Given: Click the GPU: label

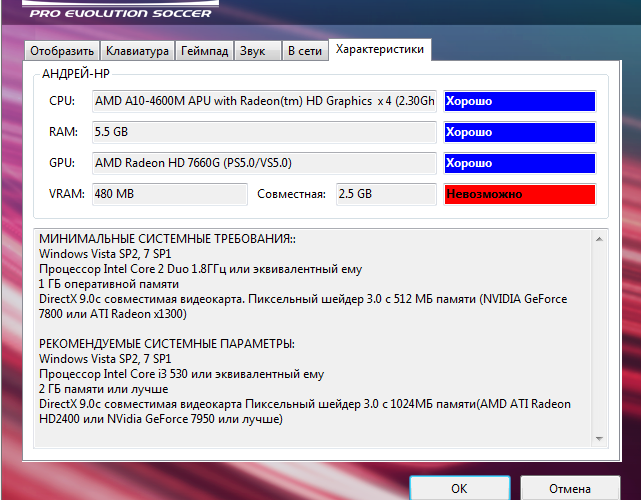Looking at the screenshot, I should [62, 163].
